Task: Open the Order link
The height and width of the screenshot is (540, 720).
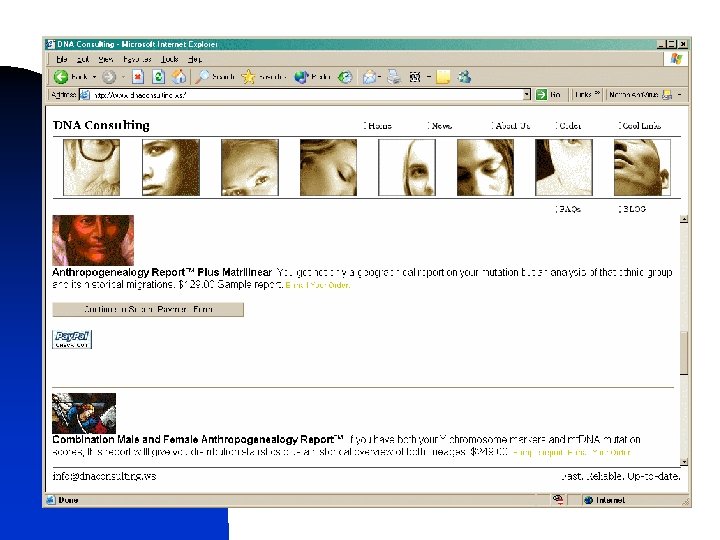Action: [x=568, y=126]
